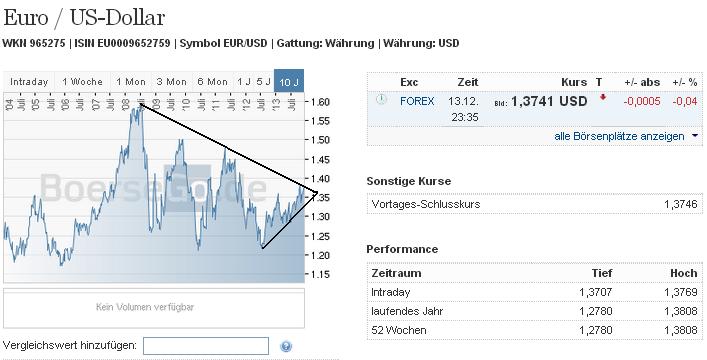This screenshot has height=360, width=707.
Task: Select the 5 J chart tab
Action: click(x=264, y=82)
